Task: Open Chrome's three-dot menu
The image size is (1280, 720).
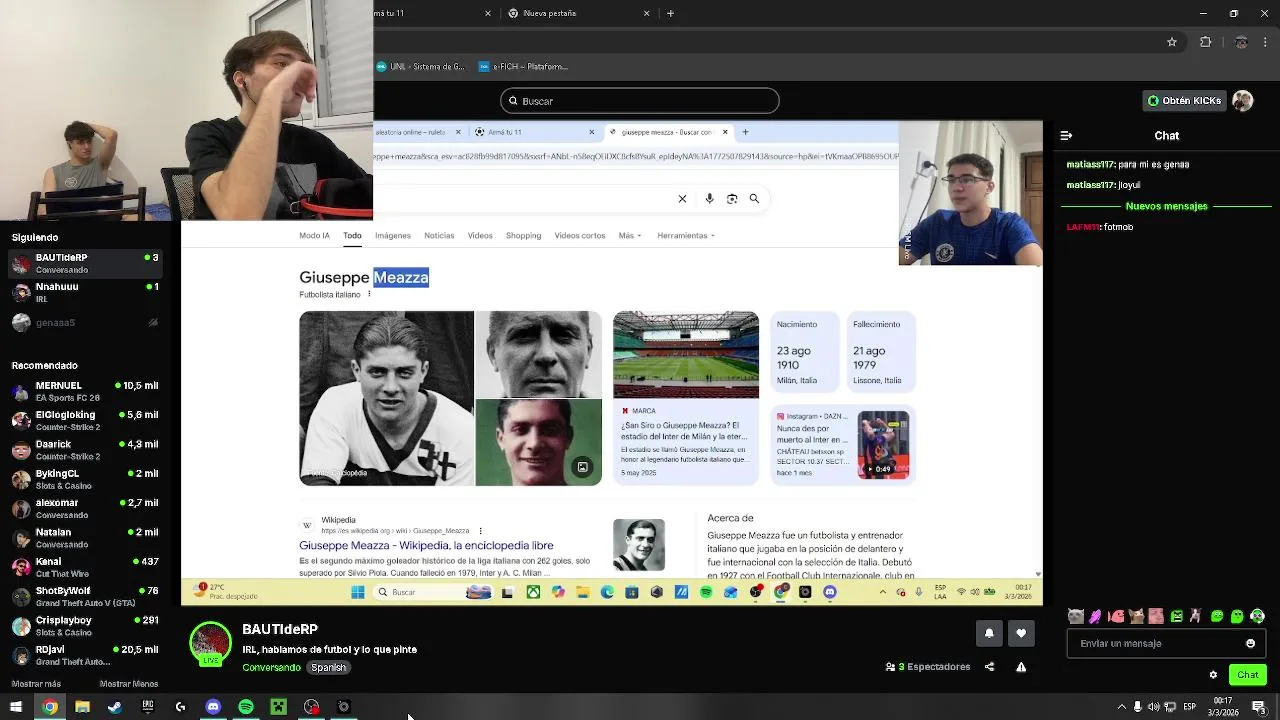Action: coord(1266,42)
